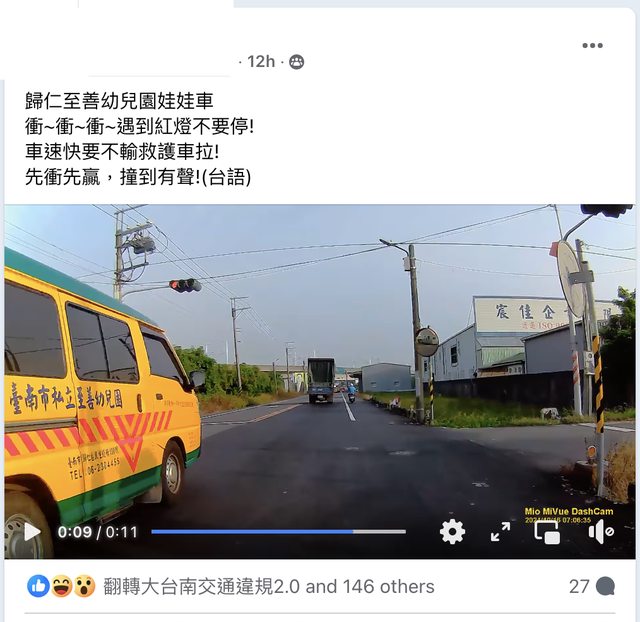Image resolution: width=640 pixels, height=622 pixels.
Task: Open the list of people who reacted
Action: [x=269, y=586]
